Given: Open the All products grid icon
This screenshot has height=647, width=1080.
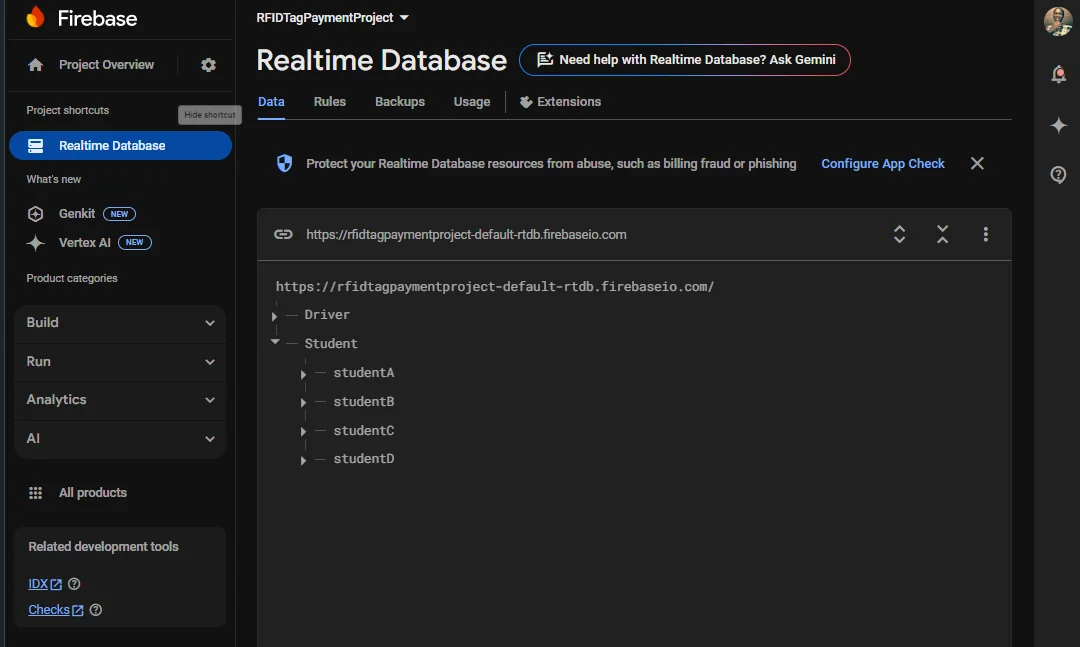Looking at the screenshot, I should tap(35, 493).
